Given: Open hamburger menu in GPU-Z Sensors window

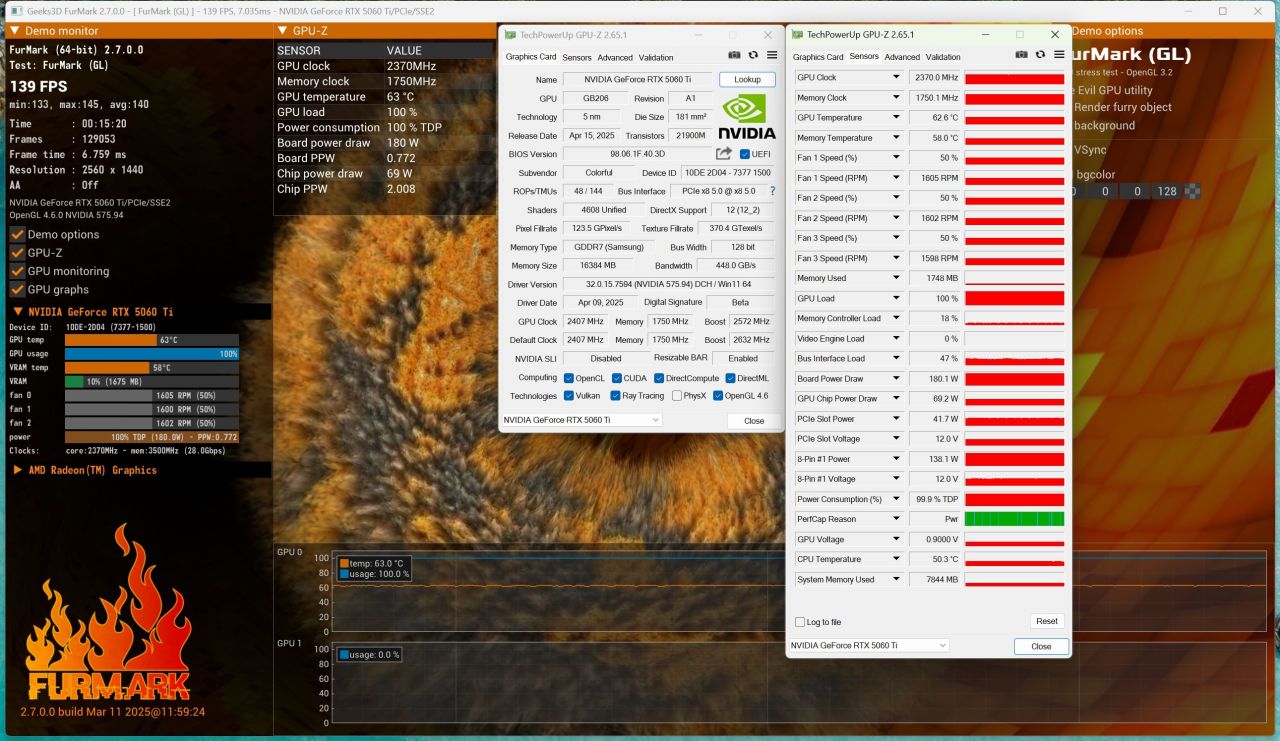Looking at the screenshot, I should click(1058, 56).
